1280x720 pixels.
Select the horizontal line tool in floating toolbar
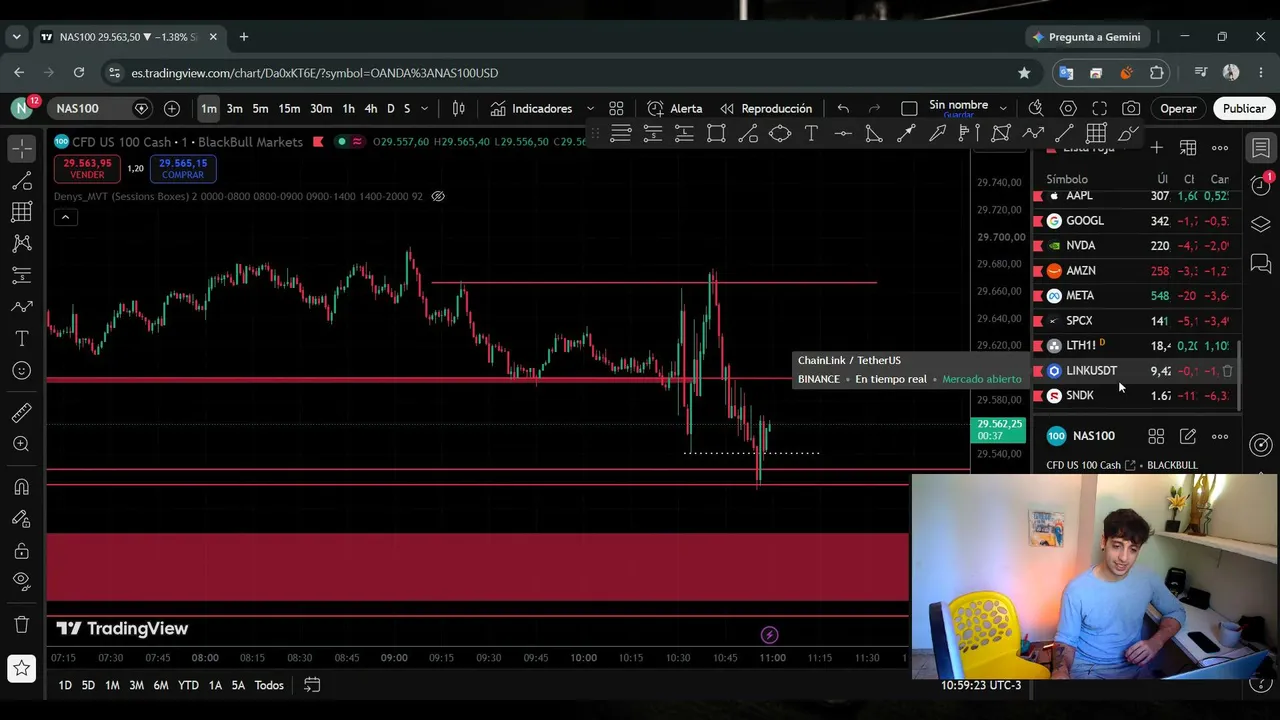point(843,133)
